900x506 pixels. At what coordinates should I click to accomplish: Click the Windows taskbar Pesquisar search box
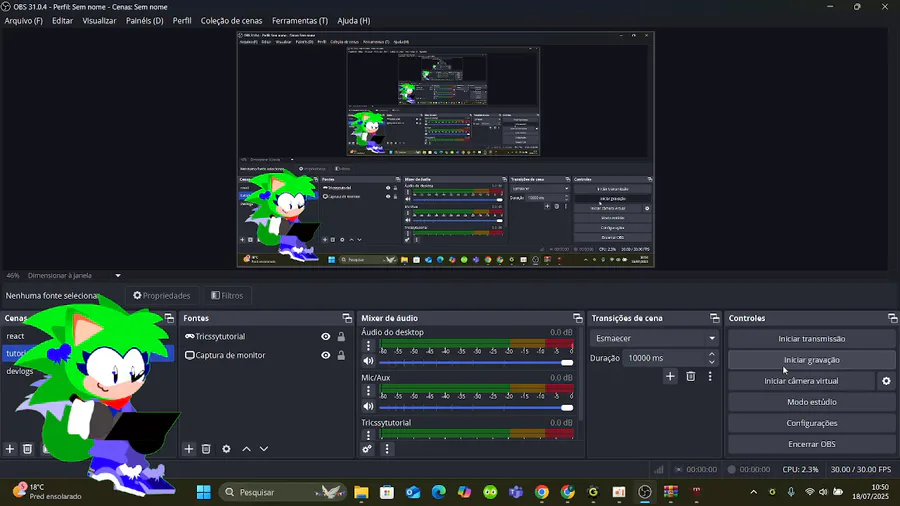click(281, 492)
